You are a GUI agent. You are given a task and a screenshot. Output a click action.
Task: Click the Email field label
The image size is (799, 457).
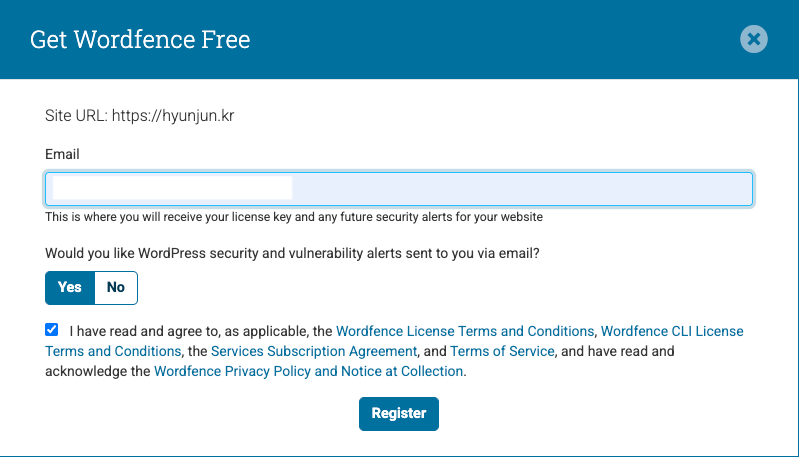click(62, 154)
